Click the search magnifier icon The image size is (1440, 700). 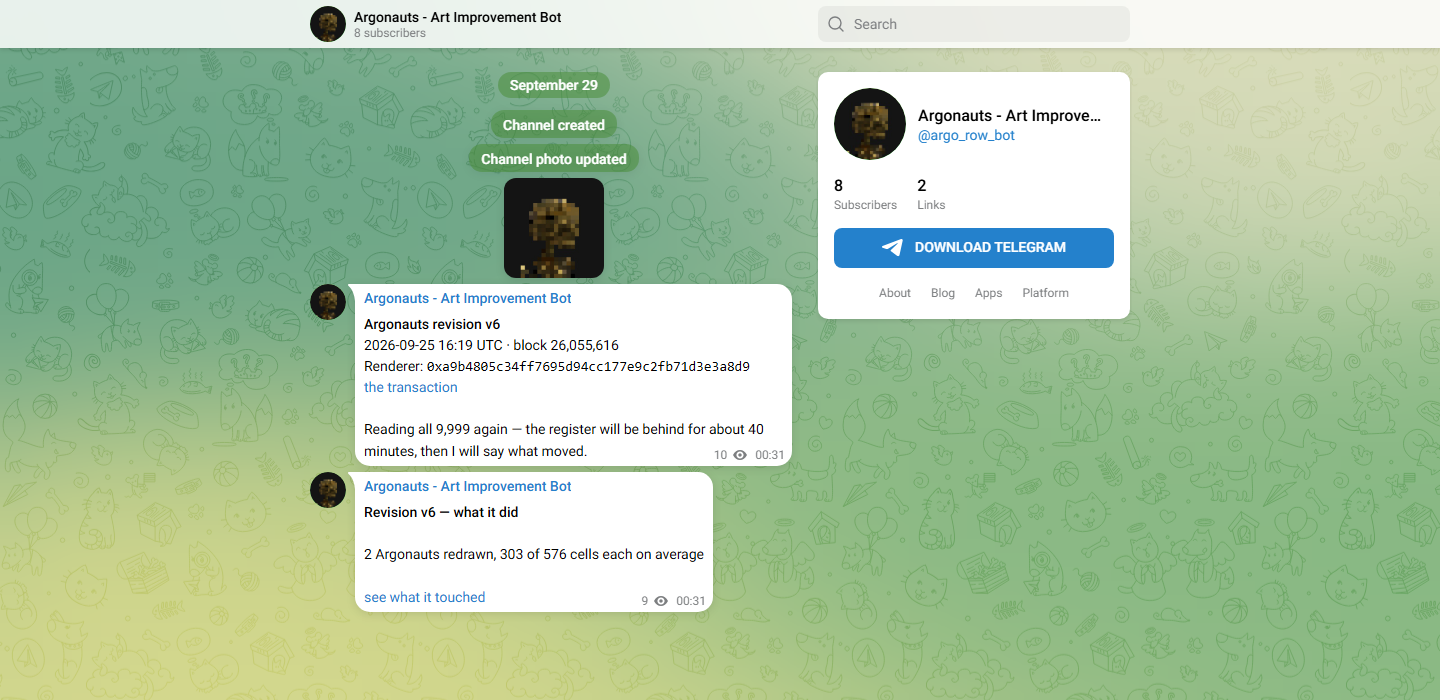click(x=836, y=24)
